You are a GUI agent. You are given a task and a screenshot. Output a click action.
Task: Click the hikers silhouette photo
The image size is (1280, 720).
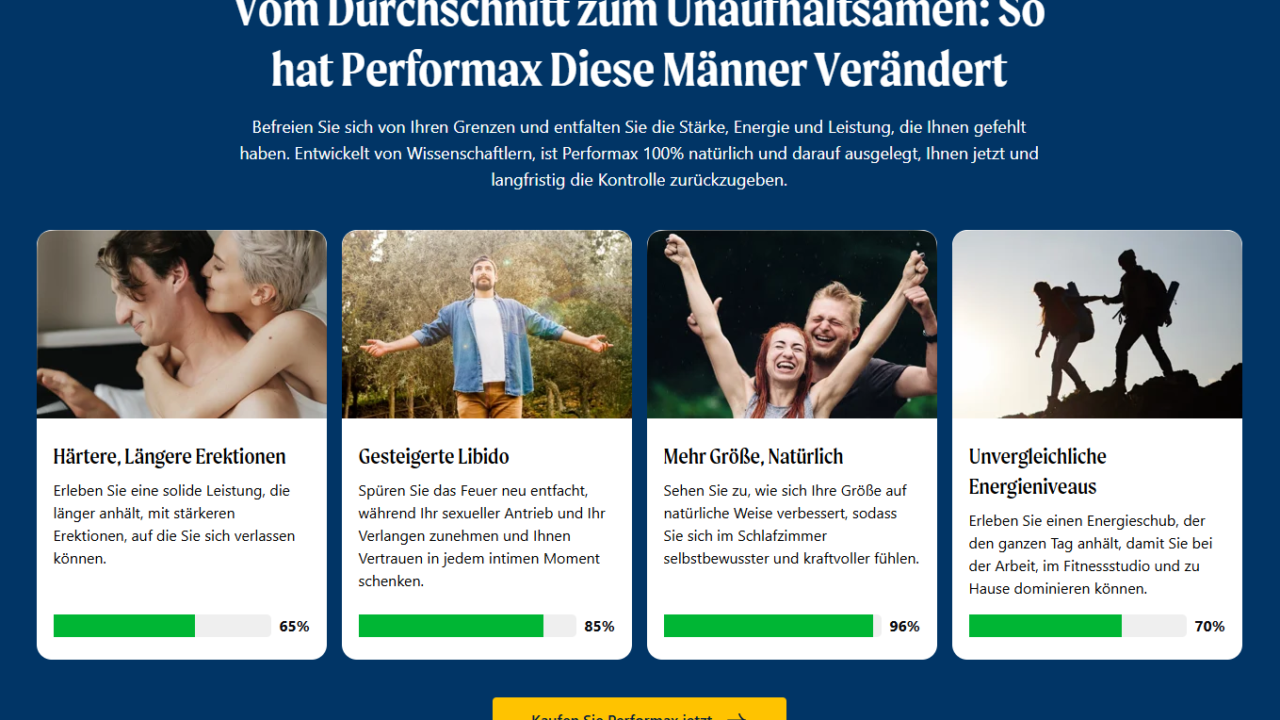click(x=1097, y=325)
